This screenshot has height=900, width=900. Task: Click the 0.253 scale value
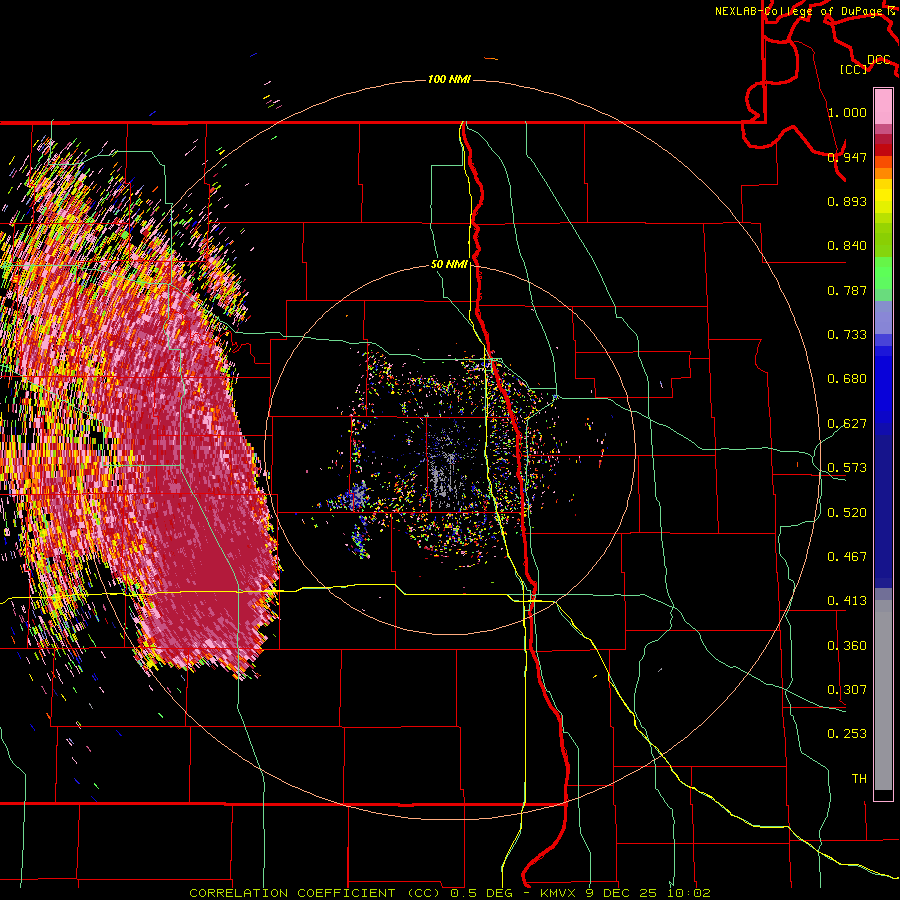(x=847, y=734)
